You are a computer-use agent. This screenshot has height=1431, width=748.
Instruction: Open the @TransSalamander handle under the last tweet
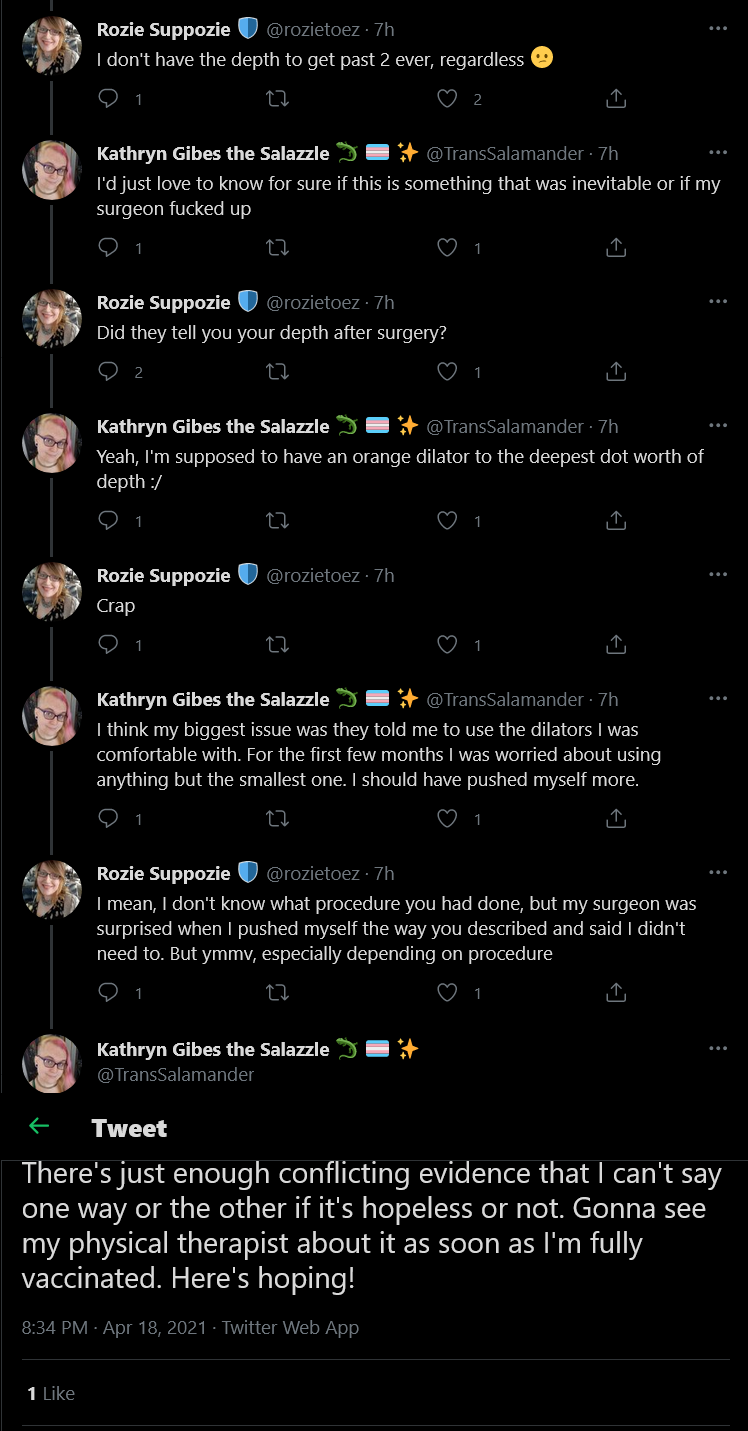(x=176, y=1075)
